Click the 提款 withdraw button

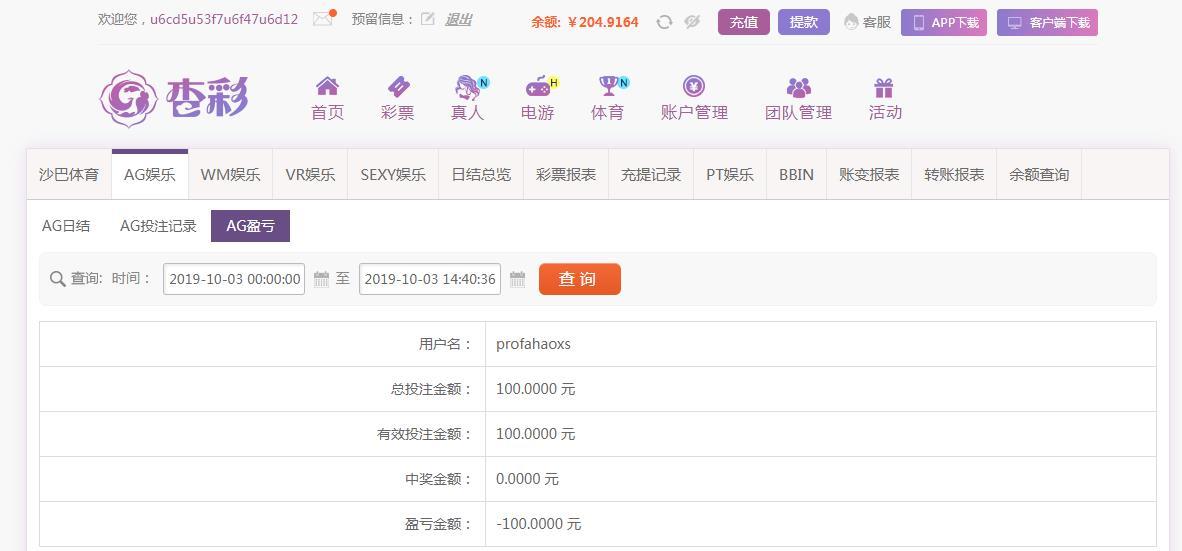pyautogui.click(x=804, y=23)
